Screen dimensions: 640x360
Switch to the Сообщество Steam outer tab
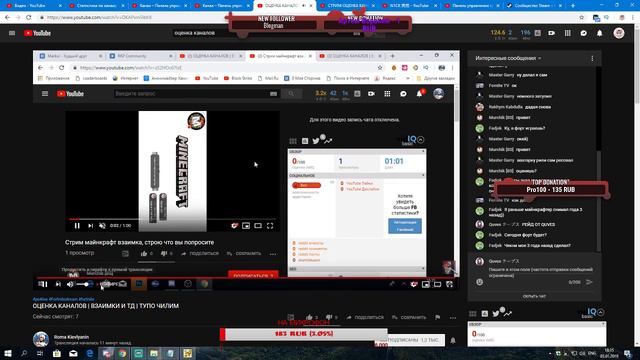point(535,6)
